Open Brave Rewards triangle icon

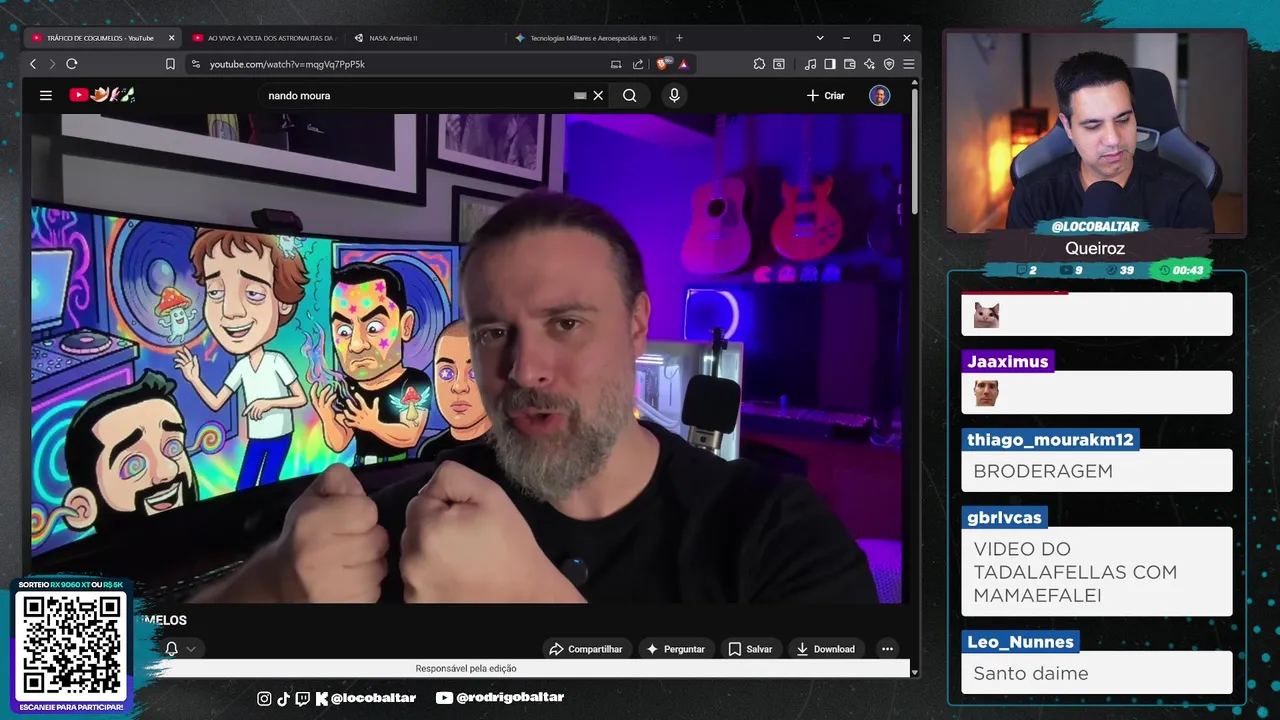[x=683, y=64]
